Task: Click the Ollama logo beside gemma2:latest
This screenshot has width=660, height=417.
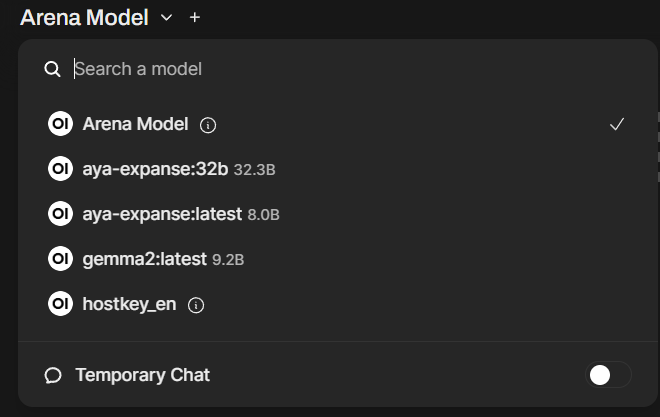Action: (x=60, y=259)
